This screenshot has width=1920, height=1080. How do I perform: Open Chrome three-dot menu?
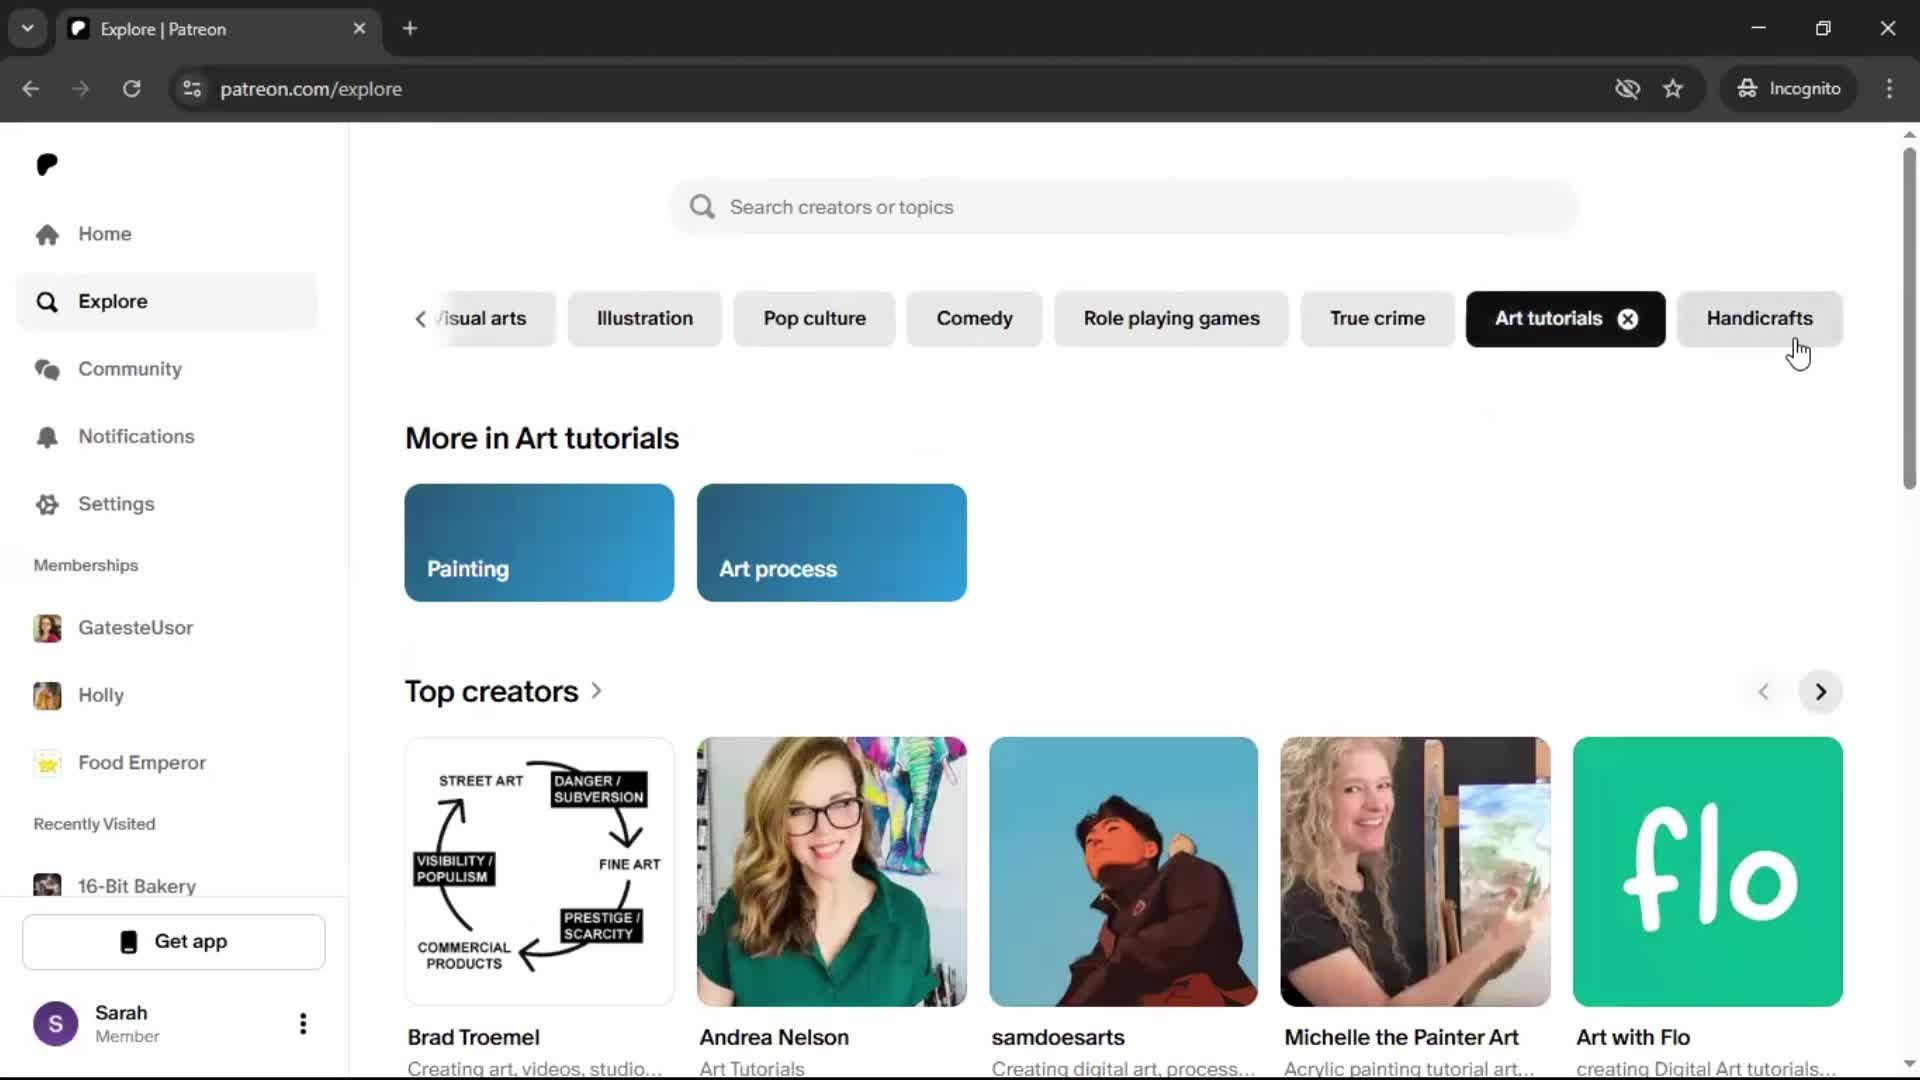tap(1889, 89)
